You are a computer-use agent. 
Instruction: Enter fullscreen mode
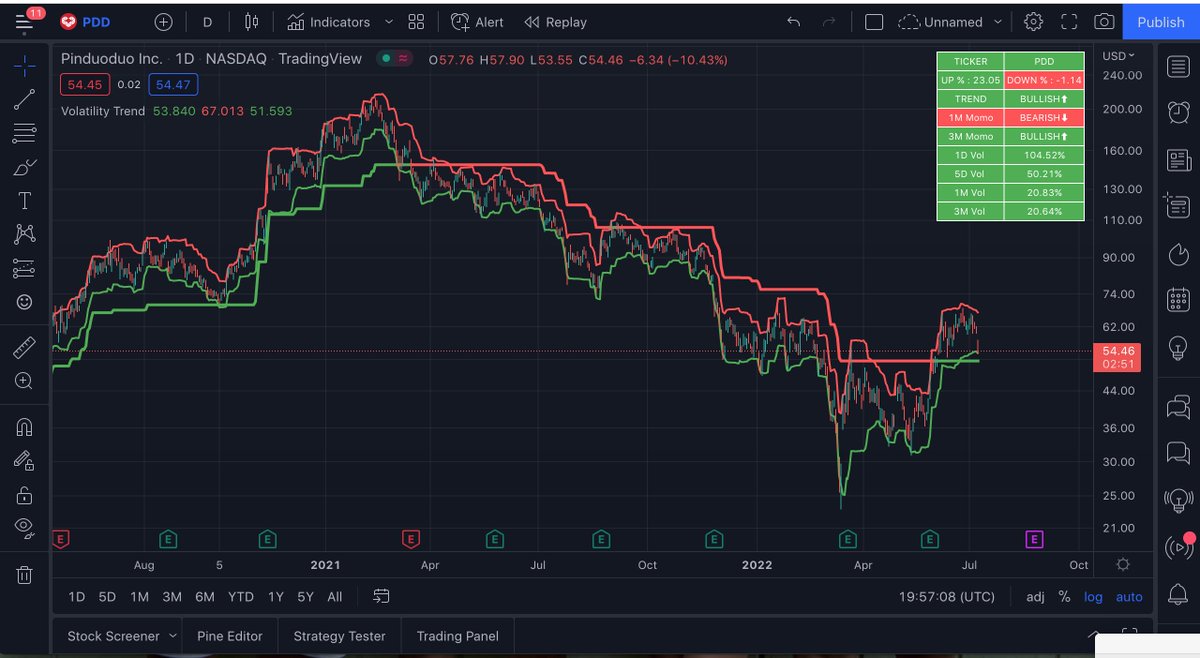1069,21
